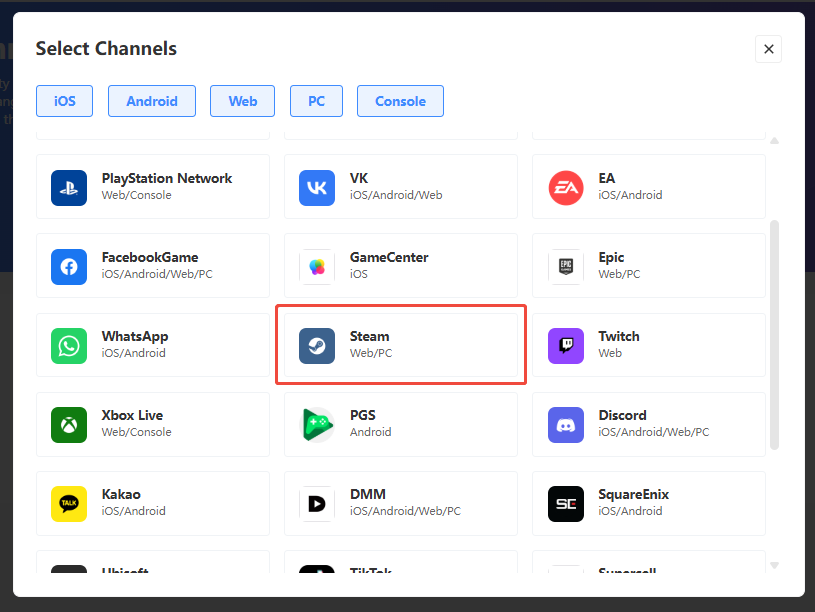Image resolution: width=815 pixels, height=612 pixels.
Task: Select the PGS Android channel card
Action: (400, 424)
